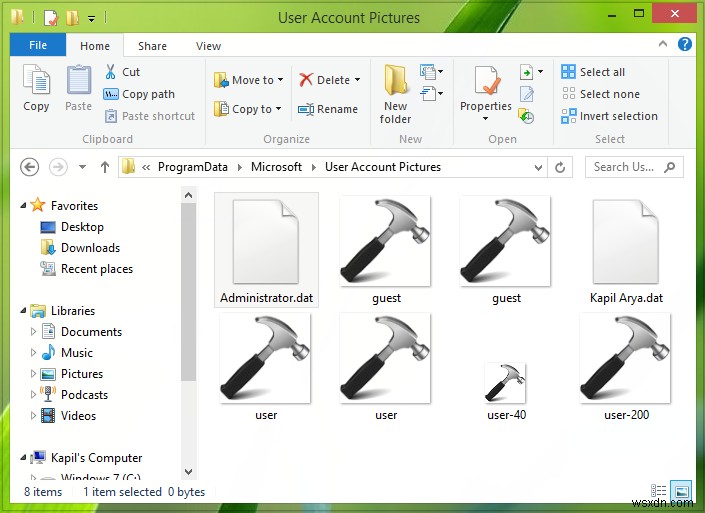
Task: Open the New item dropdown
Action: 432,71
